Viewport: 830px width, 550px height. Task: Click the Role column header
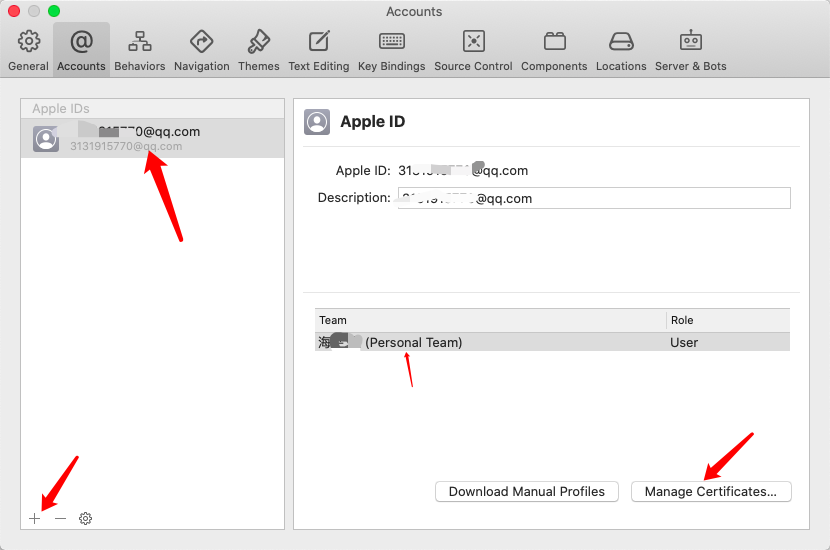point(728,320)
